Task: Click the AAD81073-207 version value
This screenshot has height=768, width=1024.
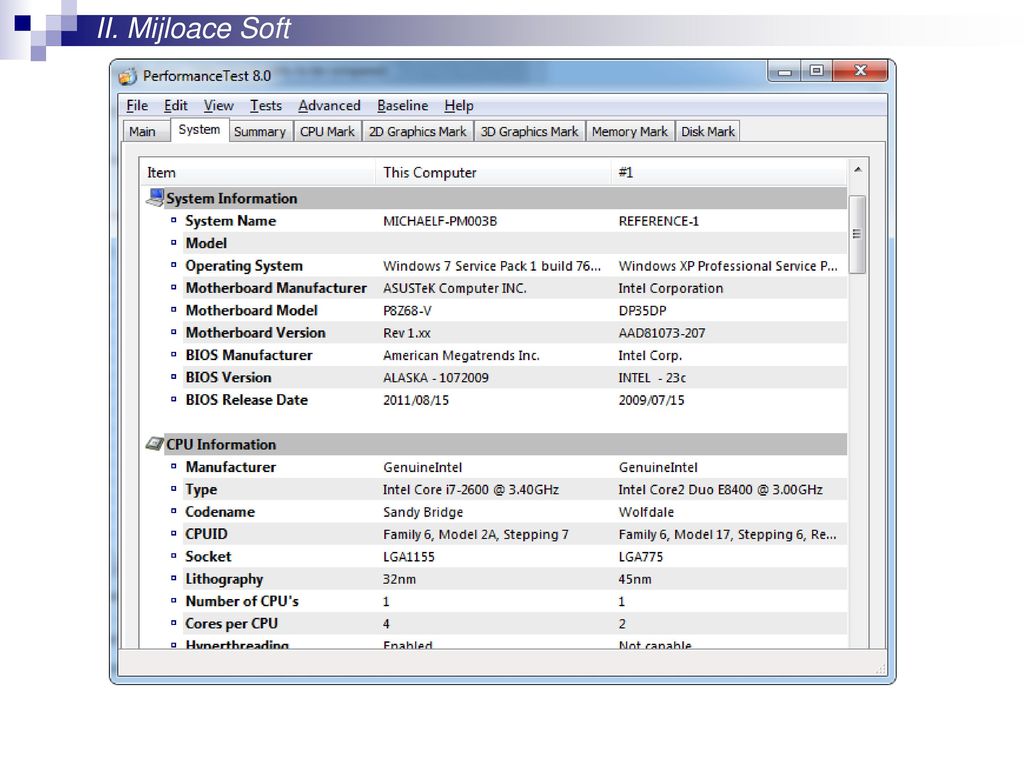Action: [x=662, y=333]
